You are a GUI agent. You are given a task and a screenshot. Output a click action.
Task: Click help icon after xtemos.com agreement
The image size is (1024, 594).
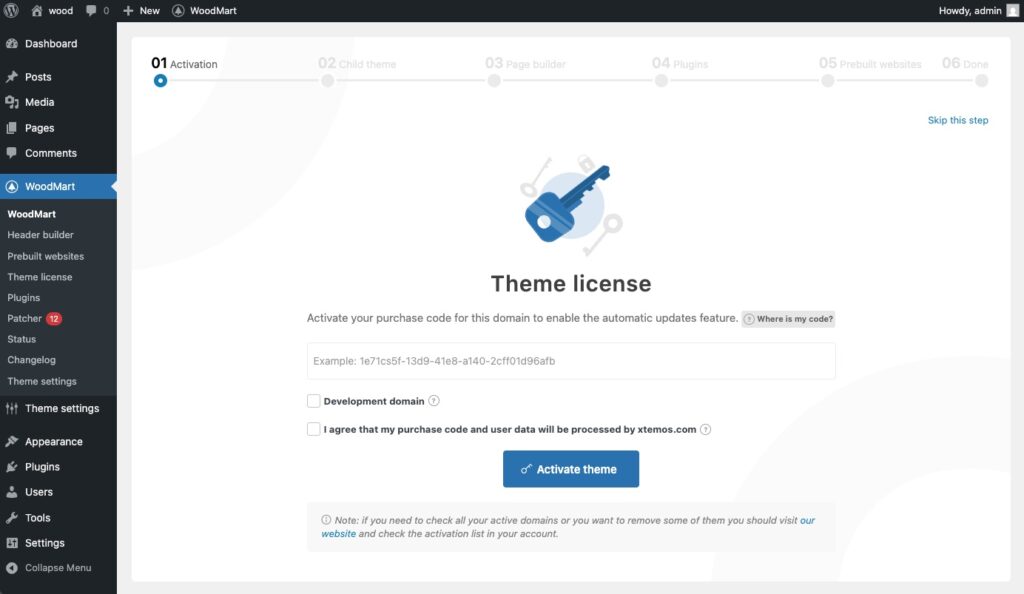705,430
